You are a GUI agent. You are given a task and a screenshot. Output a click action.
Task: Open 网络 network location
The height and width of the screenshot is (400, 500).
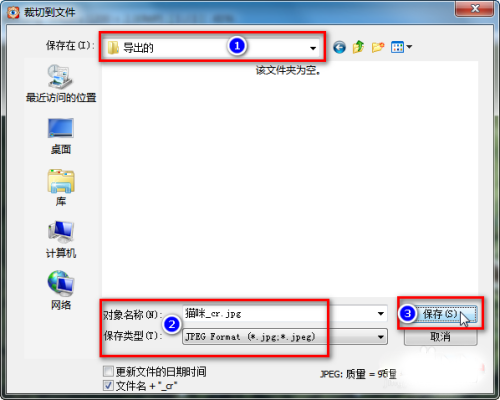pos(61,290)
